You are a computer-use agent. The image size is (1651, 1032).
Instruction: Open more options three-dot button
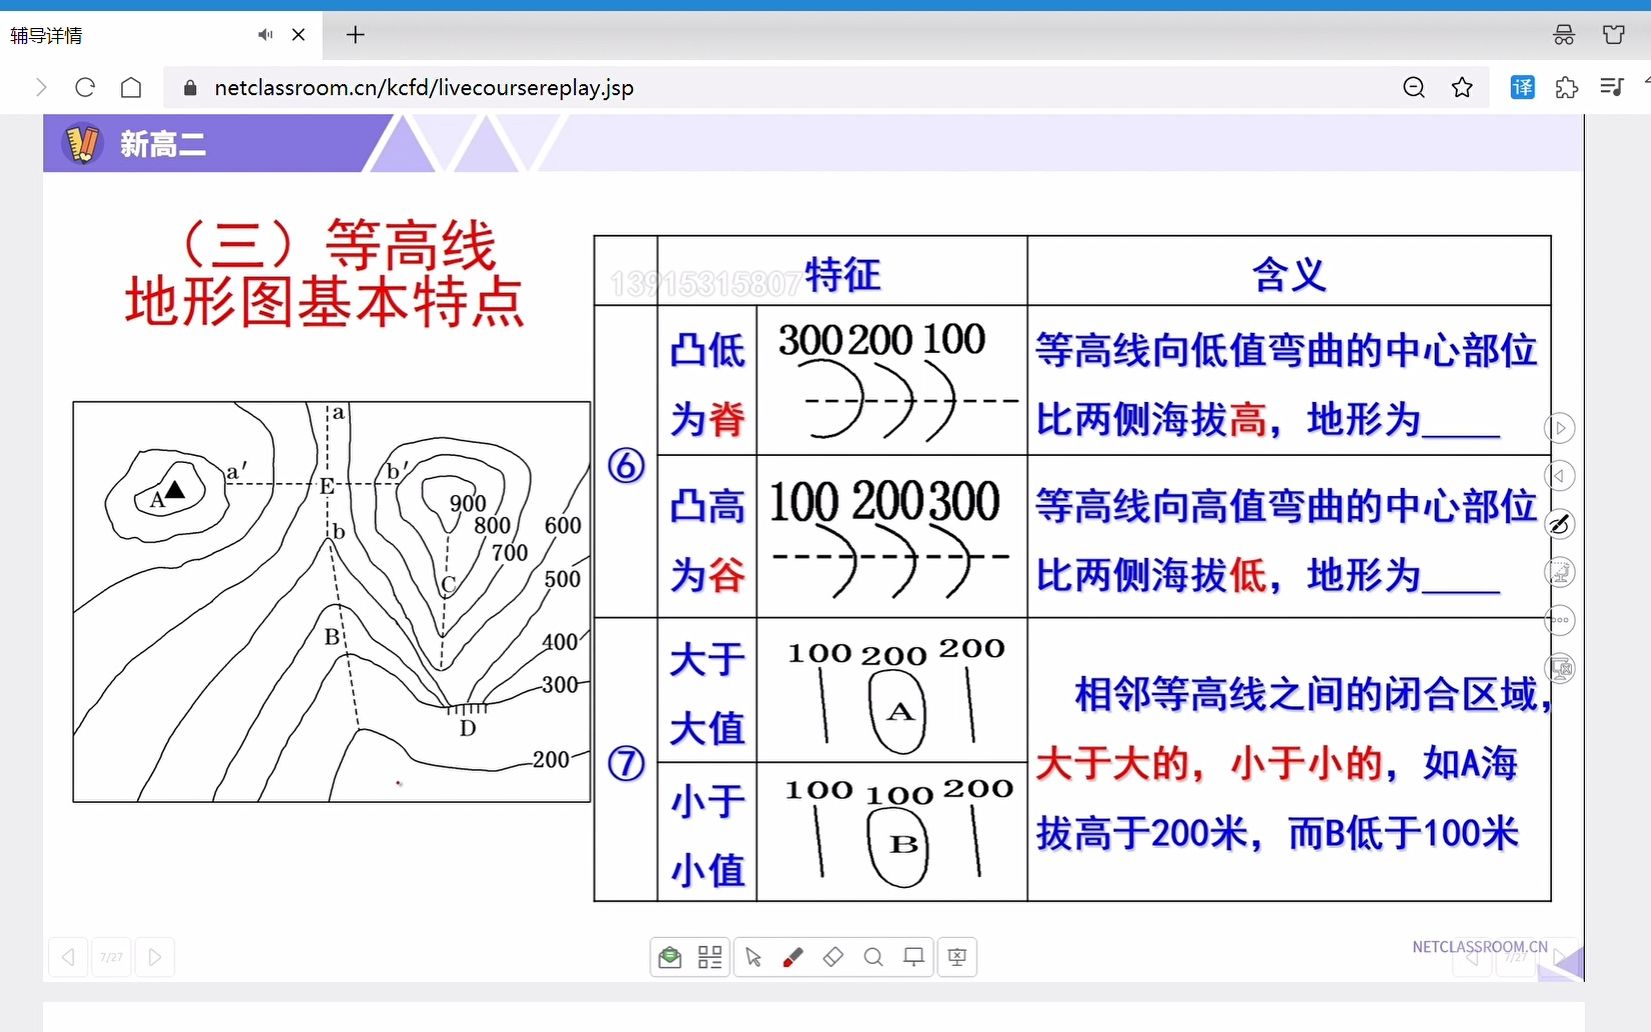[1560, 620]
